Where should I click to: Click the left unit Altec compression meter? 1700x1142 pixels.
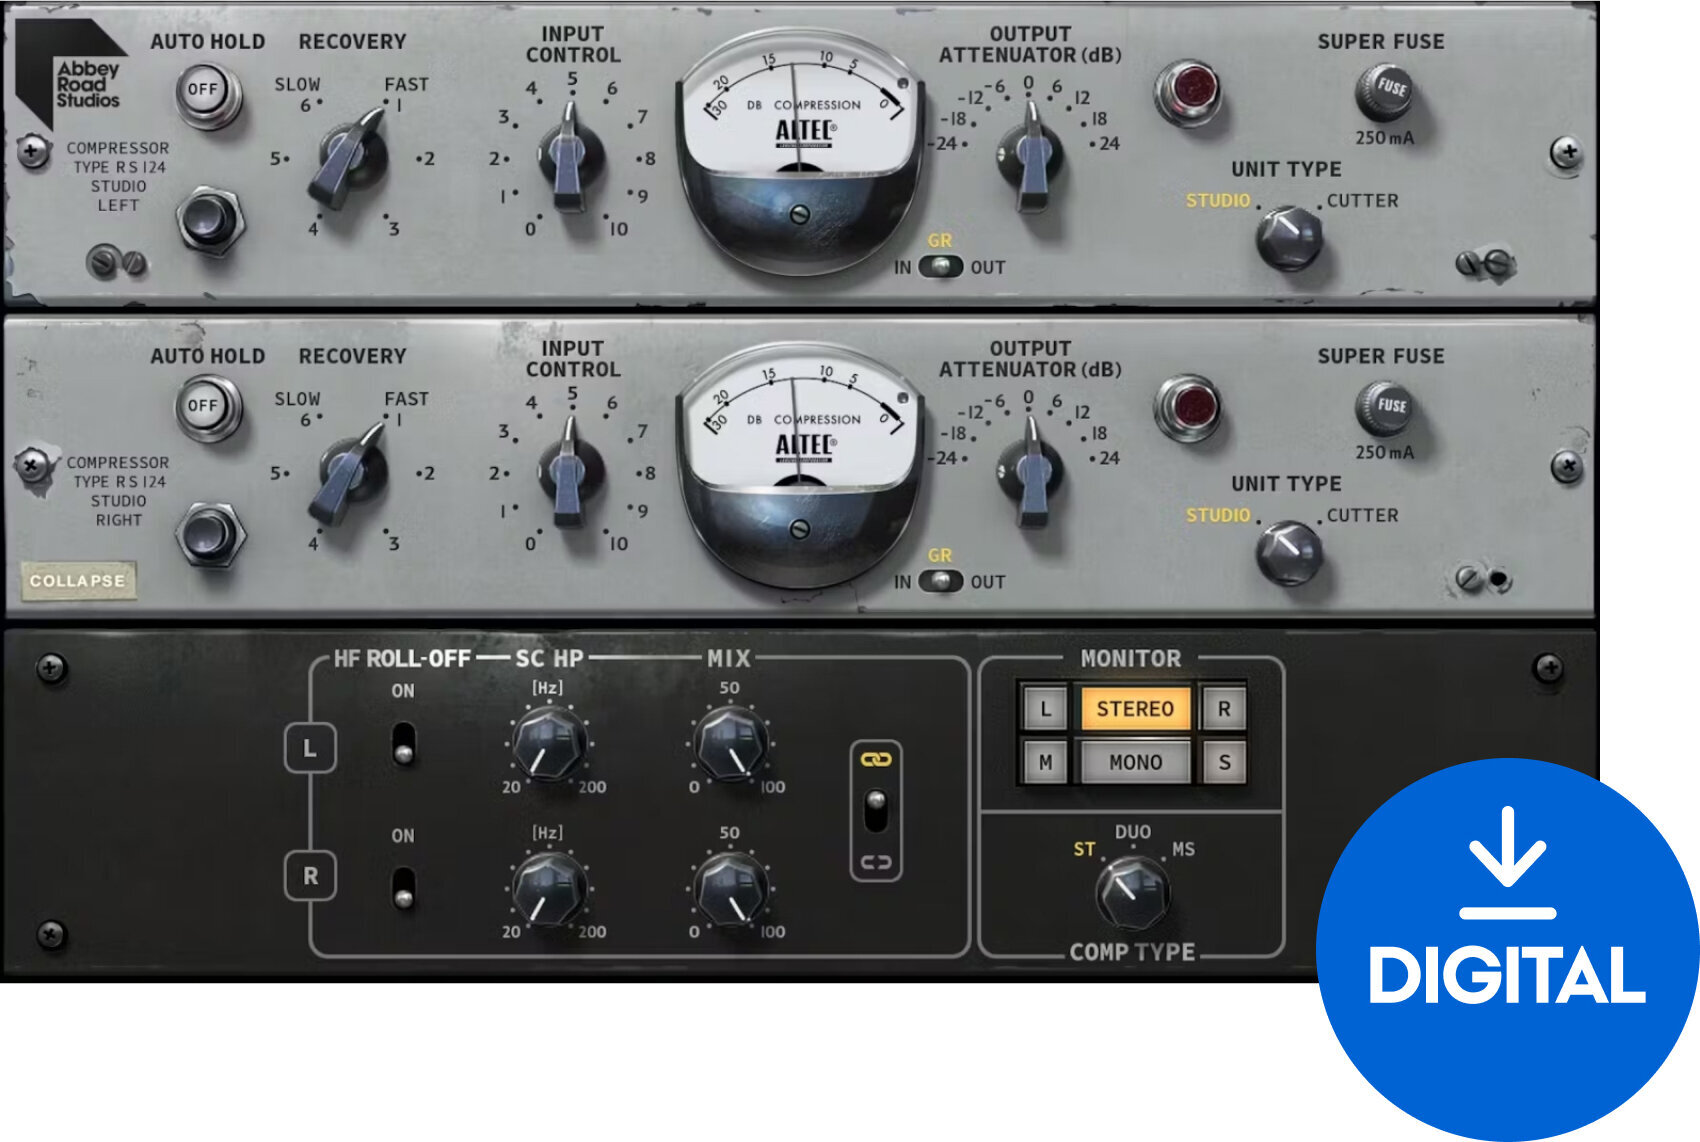click(x=799, y=150)
